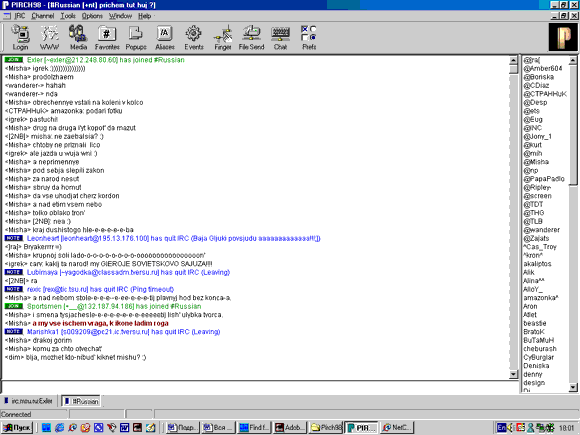This screenshot has width=580, height=435.
Task: Click the Leonheart has quit IRC line
Action: pos(162,239)
